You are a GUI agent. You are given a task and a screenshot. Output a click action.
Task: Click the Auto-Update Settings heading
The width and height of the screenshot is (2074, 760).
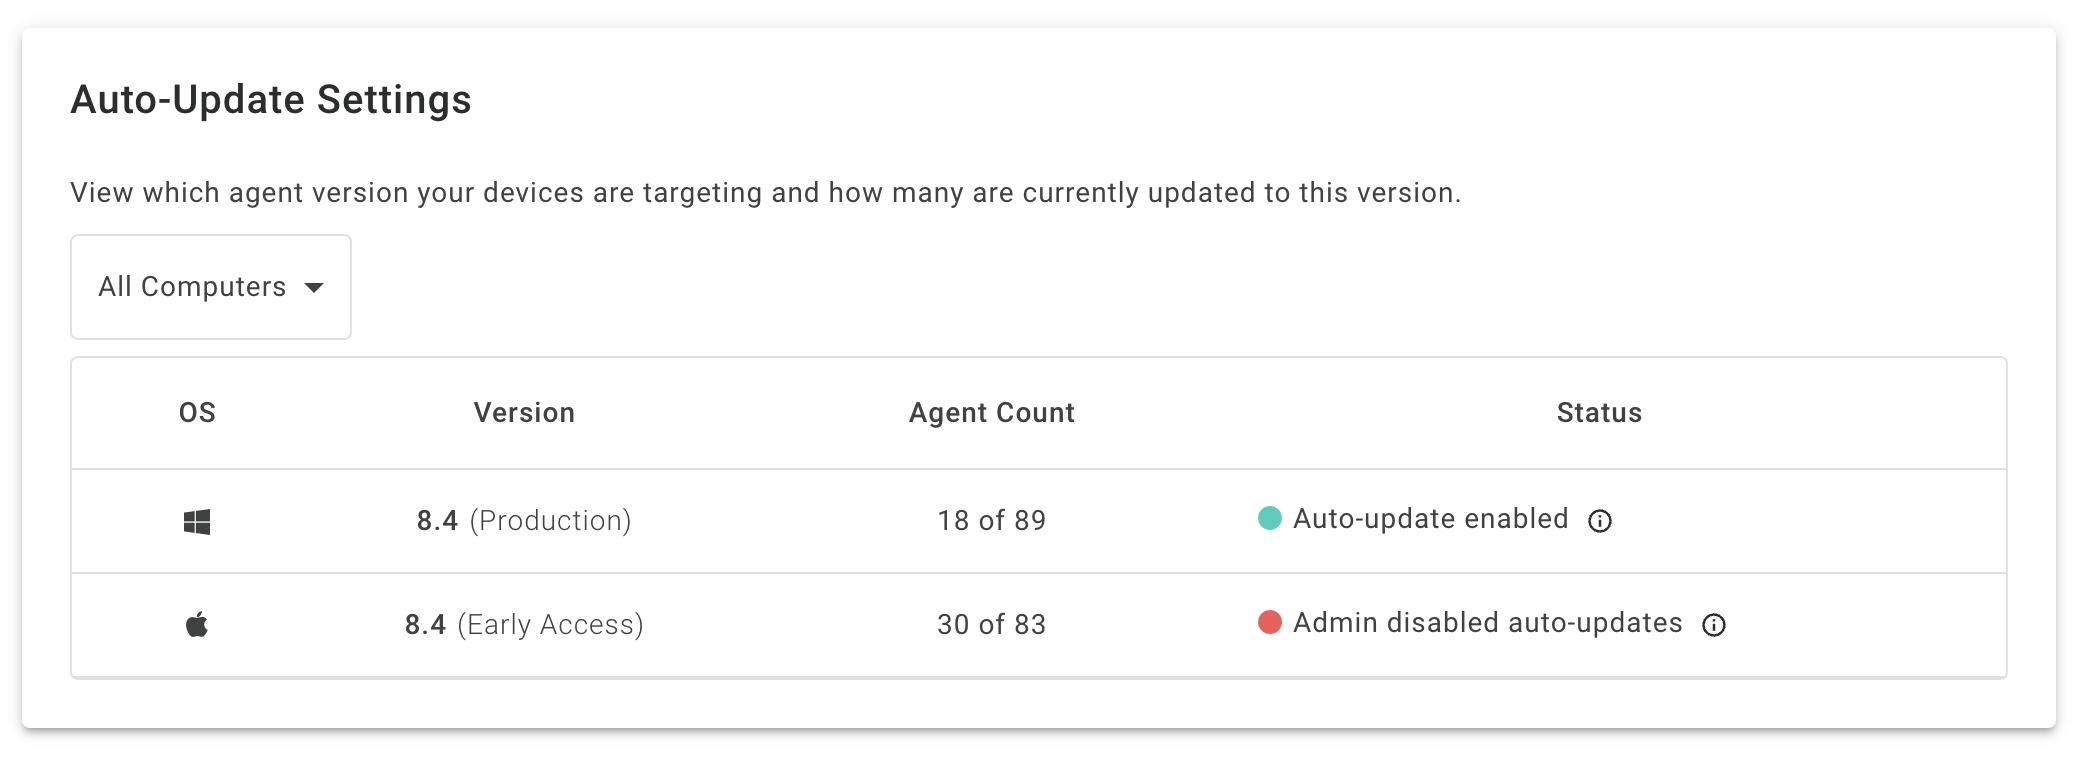pyautogui.click(x=271, y=100)
